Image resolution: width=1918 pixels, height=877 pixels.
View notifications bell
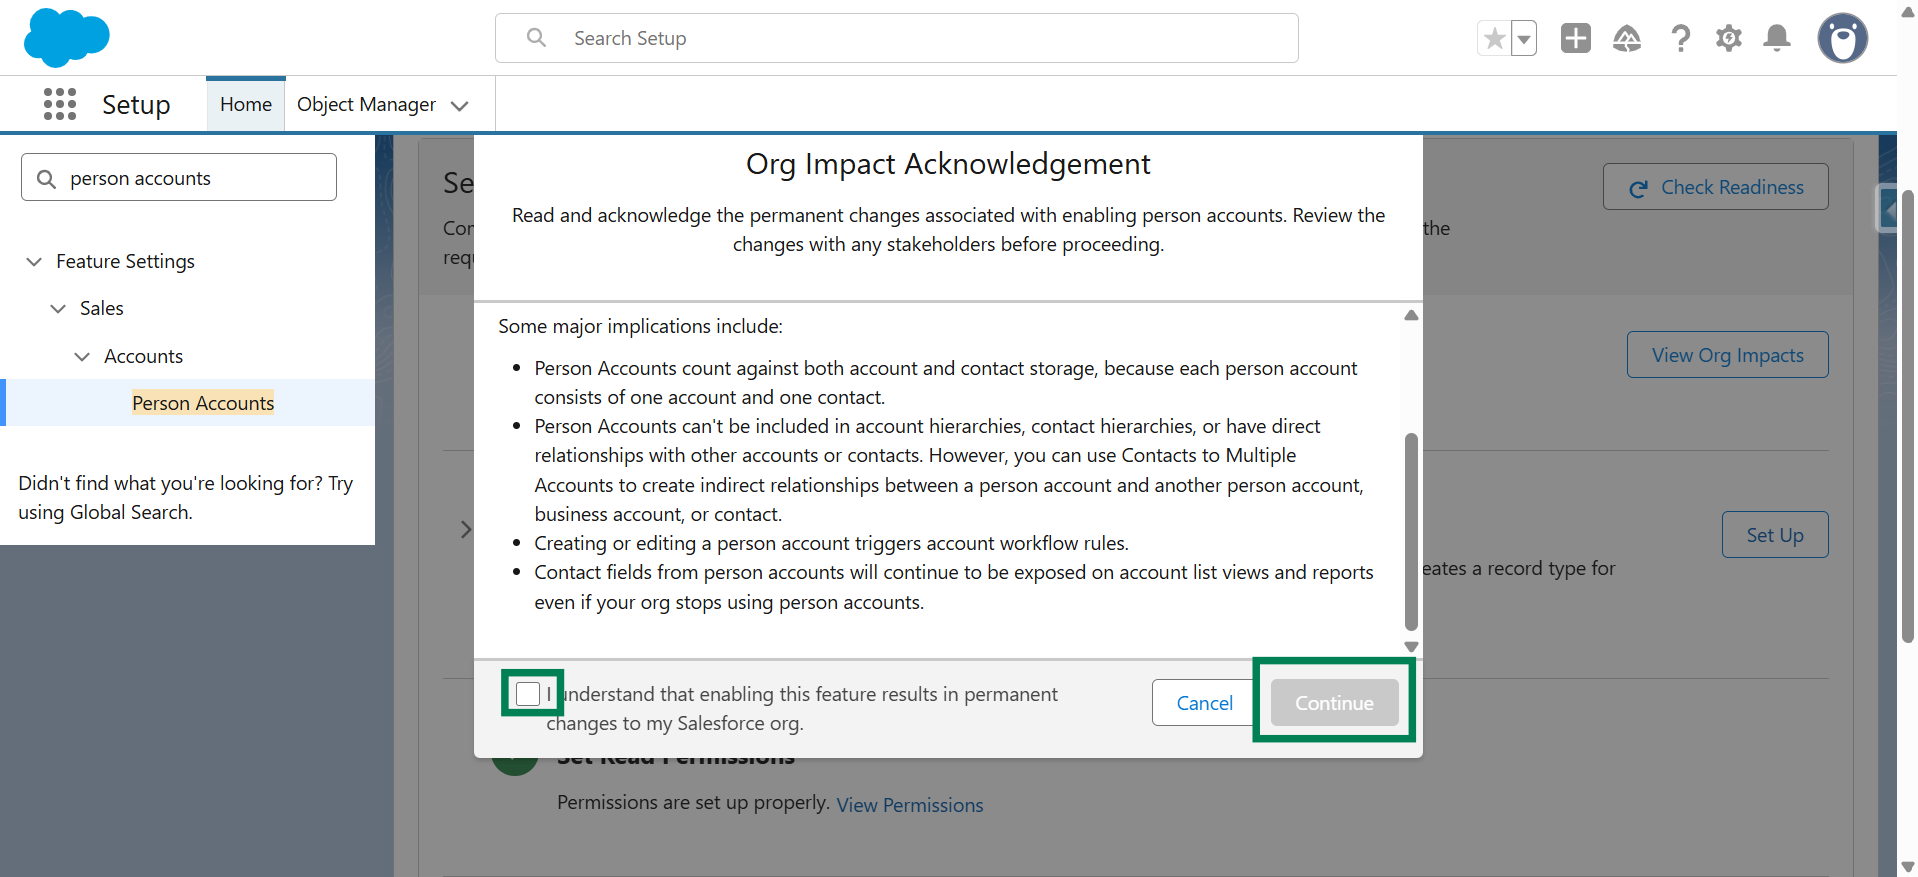[x=1777, y=39]
